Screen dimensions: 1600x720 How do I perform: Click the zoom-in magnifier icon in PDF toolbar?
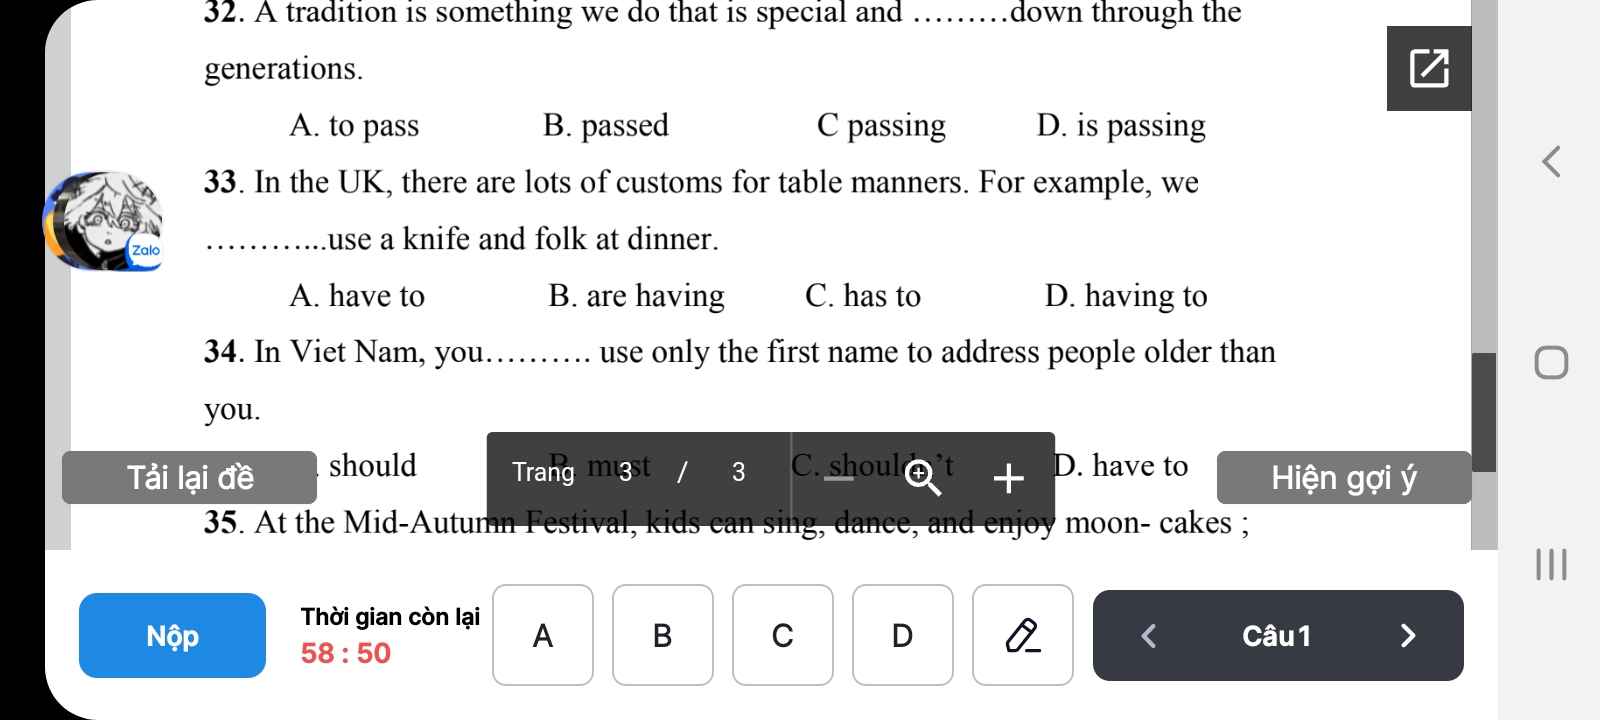click(x=922, y=476)
